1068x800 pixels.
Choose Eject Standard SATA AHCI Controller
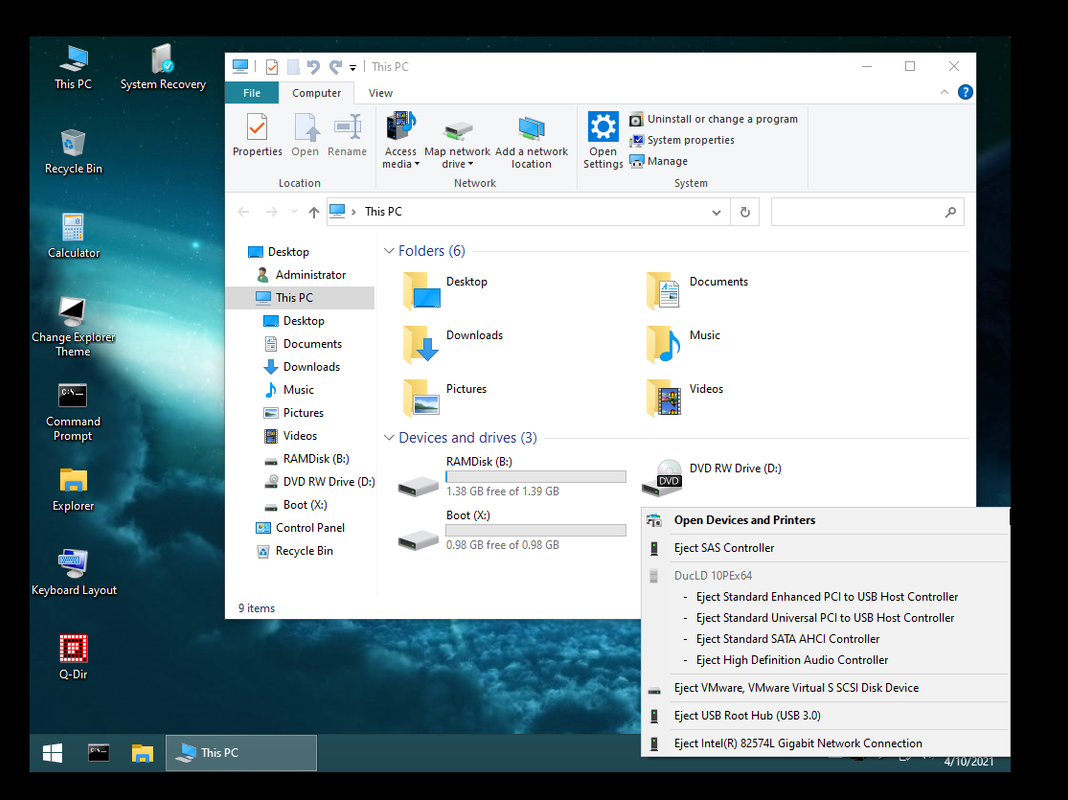787,639
